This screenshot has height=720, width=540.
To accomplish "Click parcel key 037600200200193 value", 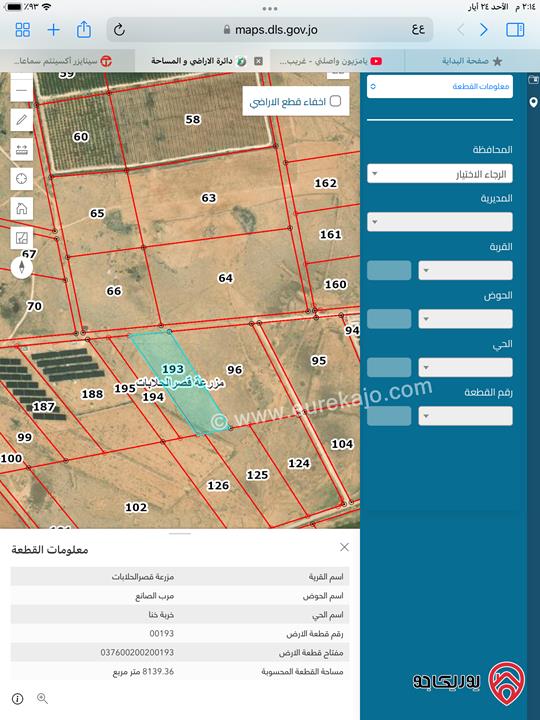I will click(x=137, y=652).
